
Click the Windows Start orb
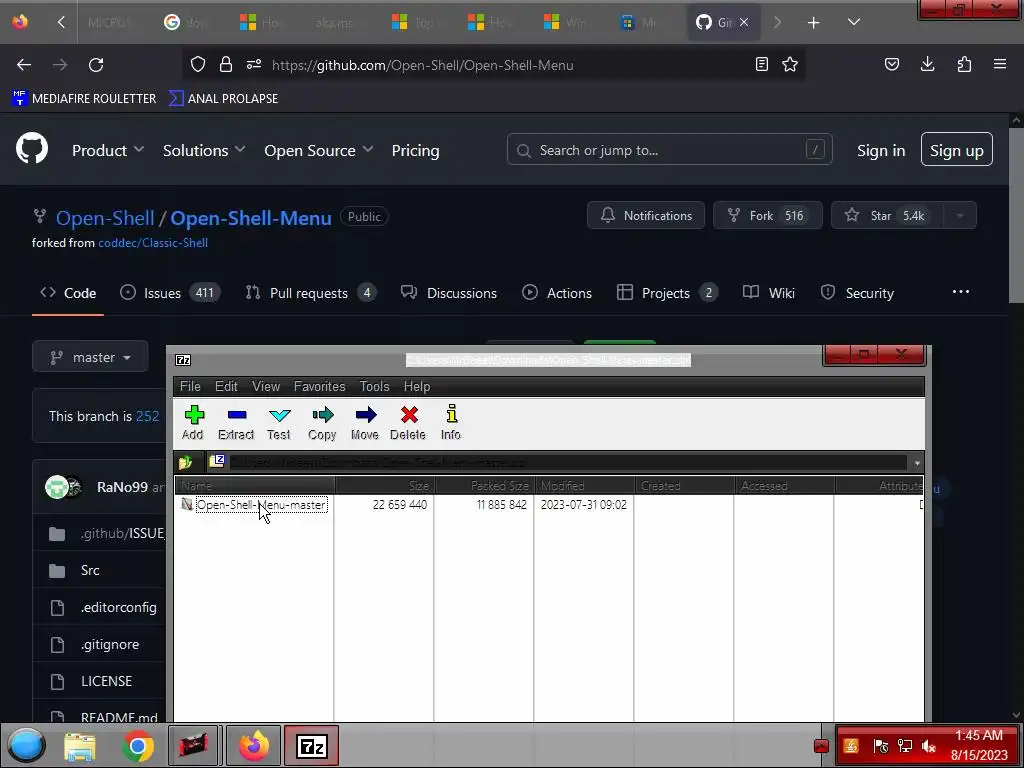coord(27,745)
